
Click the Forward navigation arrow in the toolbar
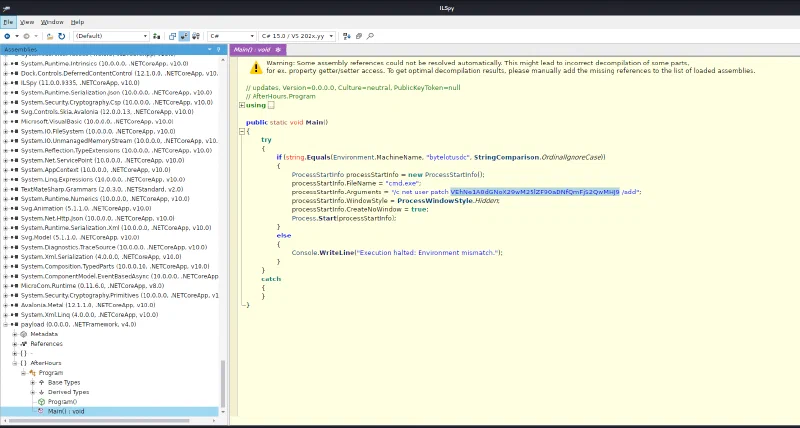(27, 36)
